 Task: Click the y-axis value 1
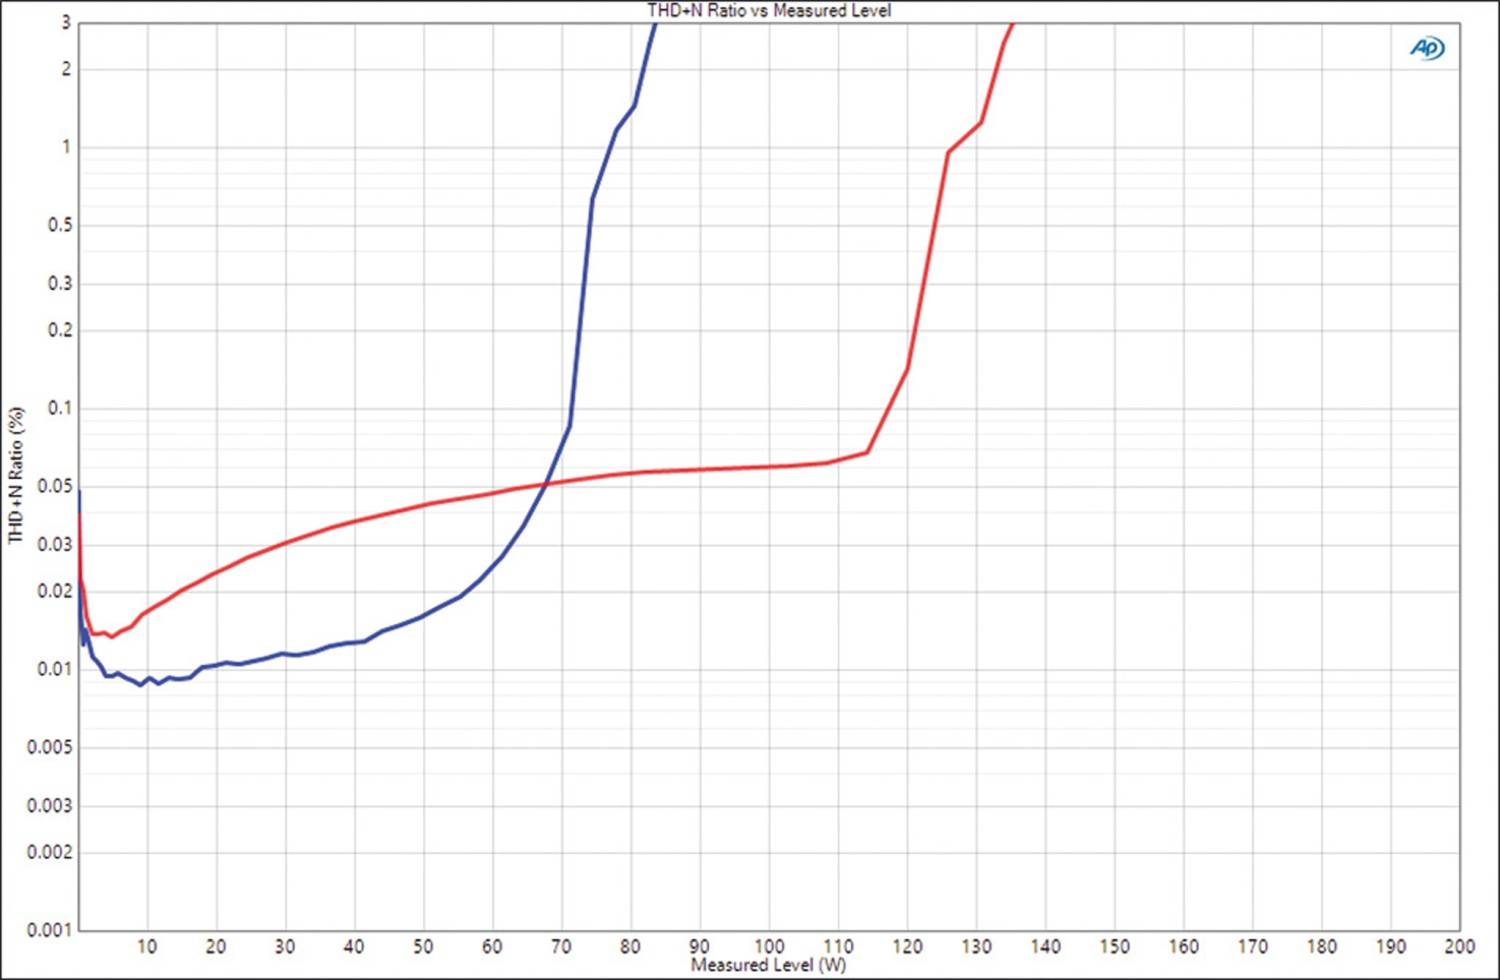click(66, 147)
